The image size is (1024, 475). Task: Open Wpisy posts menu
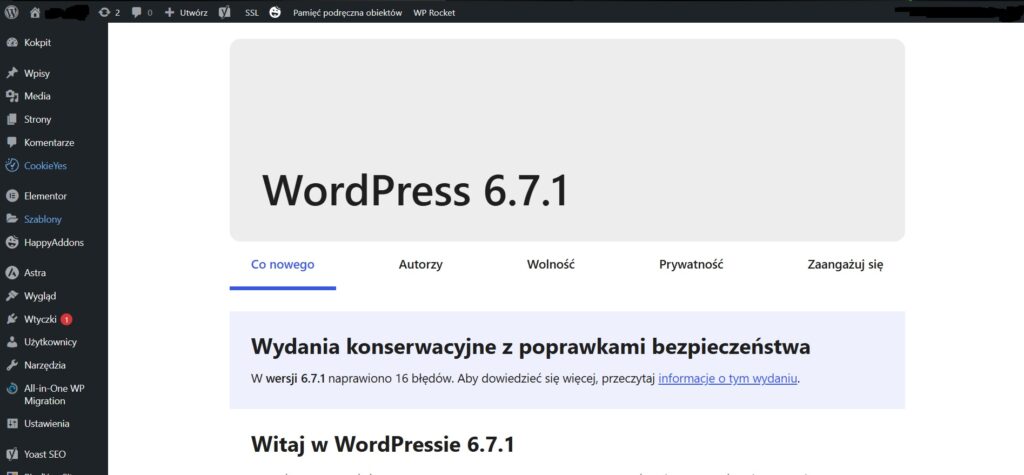pos(37,73)
